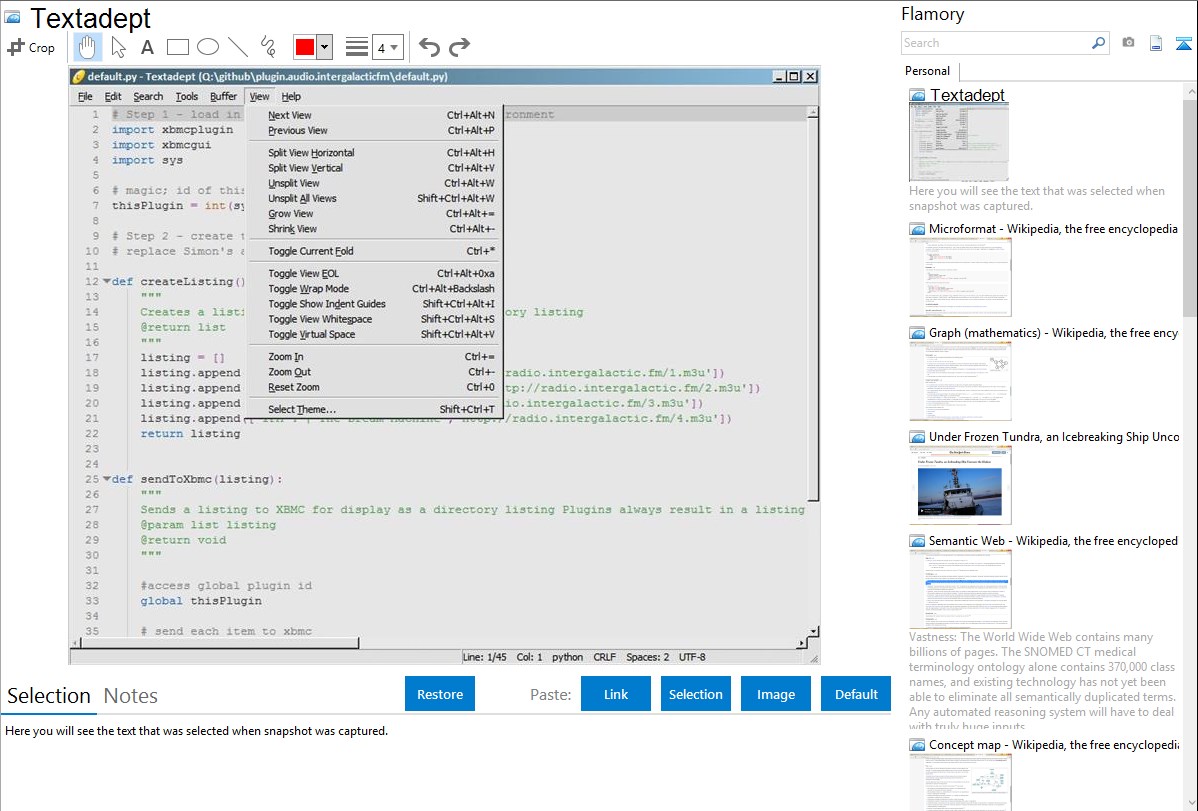Activate the hand pan tool
The image size is (1198, 811).
87,47
